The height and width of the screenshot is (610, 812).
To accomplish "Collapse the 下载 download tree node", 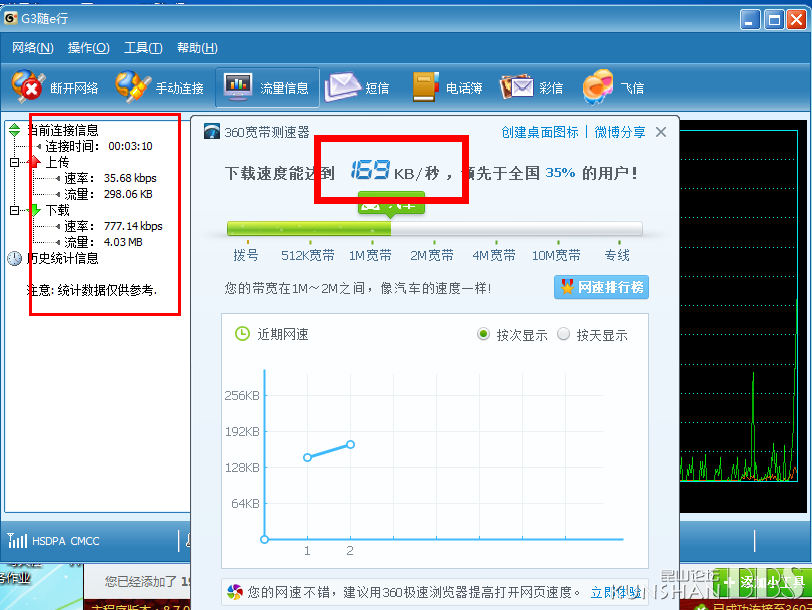I will (x=14, y=211).
